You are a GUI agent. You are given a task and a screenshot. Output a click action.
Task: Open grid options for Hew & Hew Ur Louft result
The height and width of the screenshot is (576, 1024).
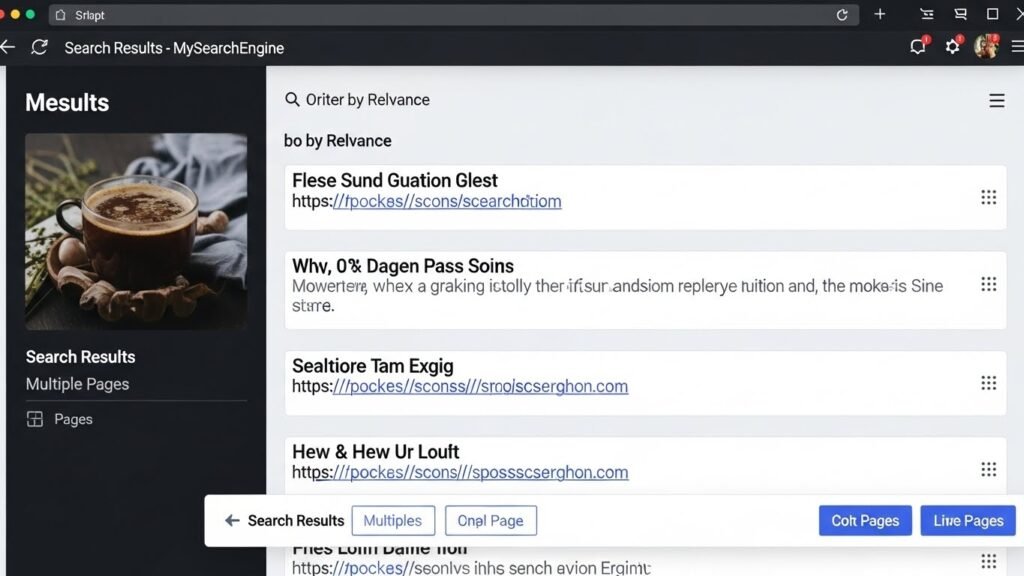click(988, 469)
